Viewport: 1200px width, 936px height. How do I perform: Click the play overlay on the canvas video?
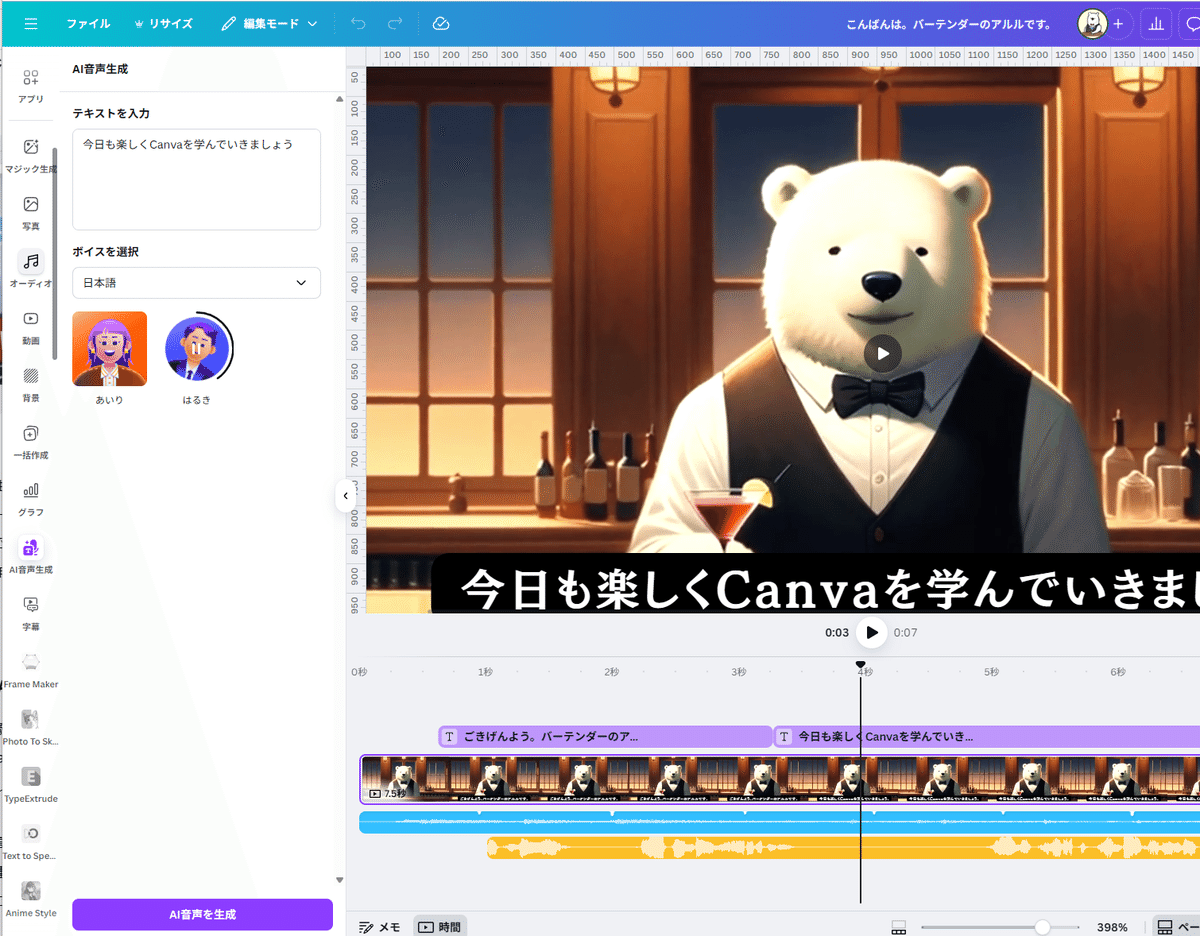click(x=882, y=353)
